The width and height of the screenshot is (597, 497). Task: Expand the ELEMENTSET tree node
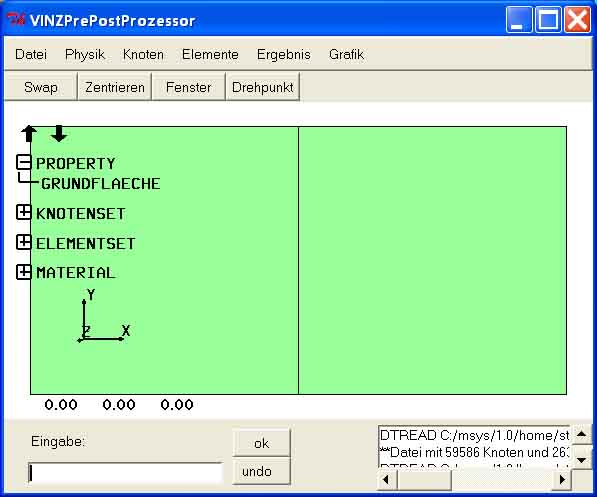click(x=24, y=242)
